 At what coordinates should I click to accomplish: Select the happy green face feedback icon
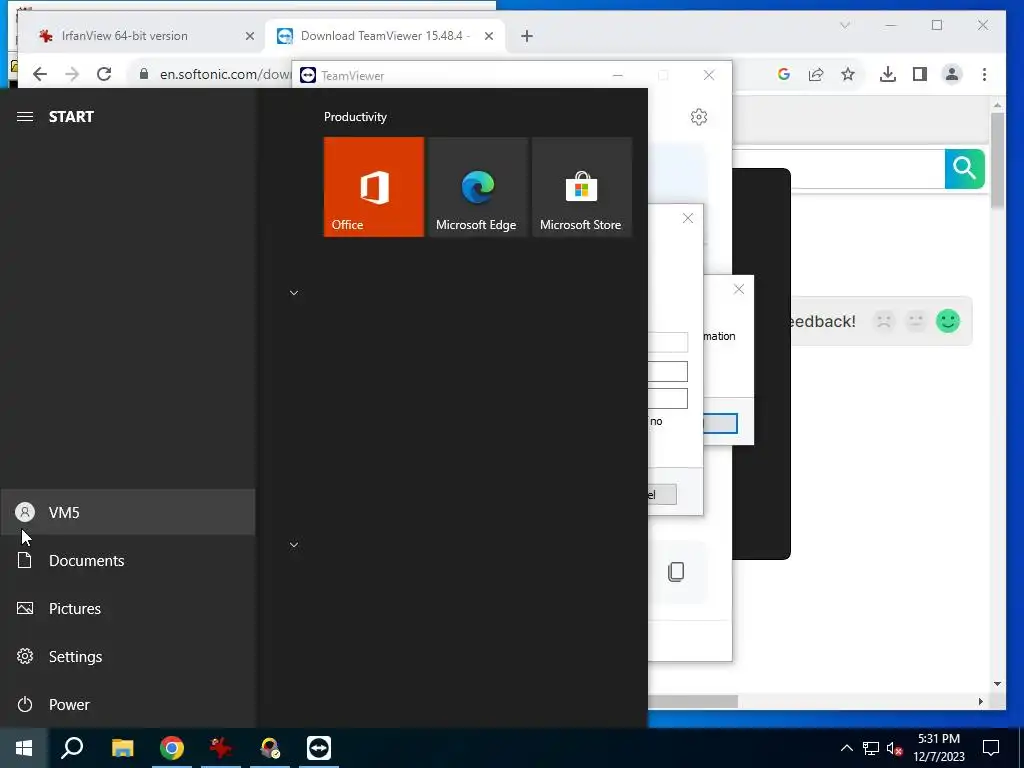point(948,321)
